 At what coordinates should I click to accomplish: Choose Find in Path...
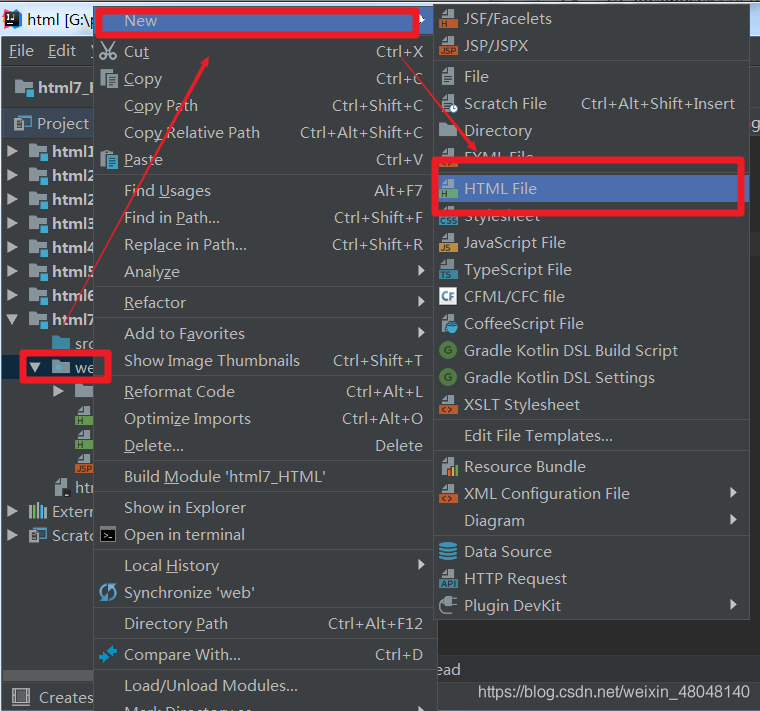(262, 218)
